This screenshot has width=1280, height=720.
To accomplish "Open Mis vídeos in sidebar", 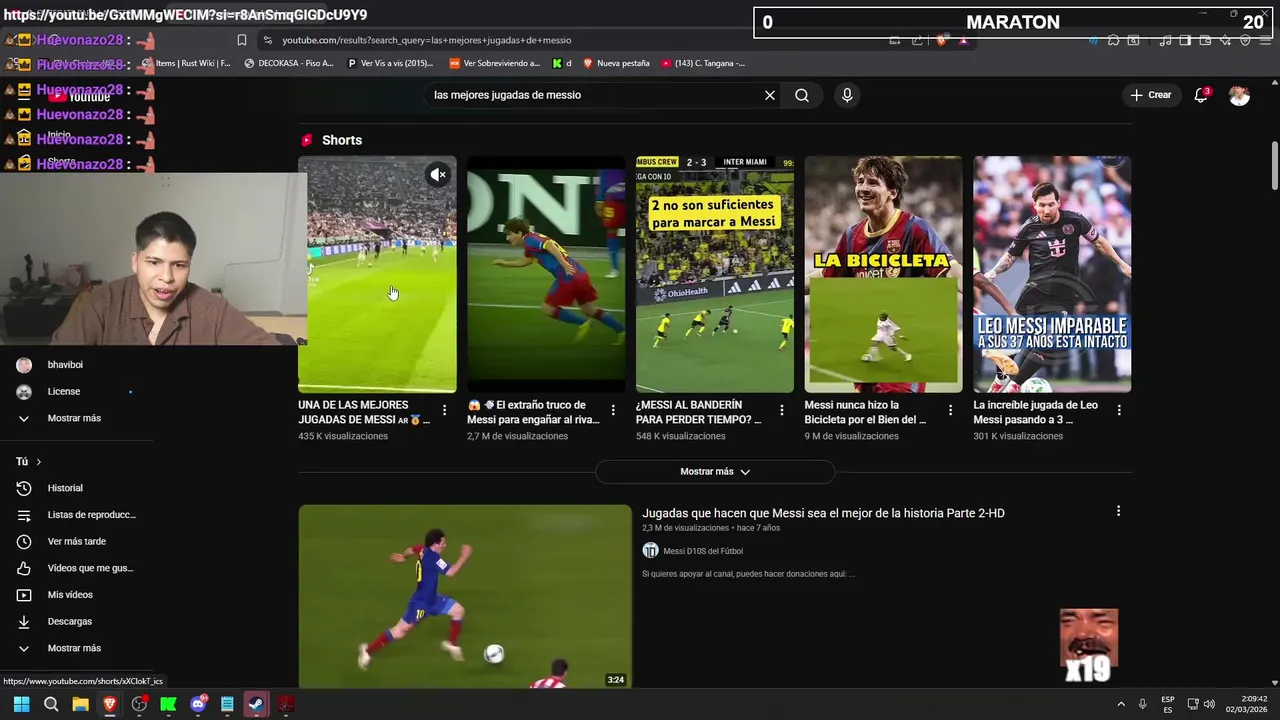I will [70, 595].
